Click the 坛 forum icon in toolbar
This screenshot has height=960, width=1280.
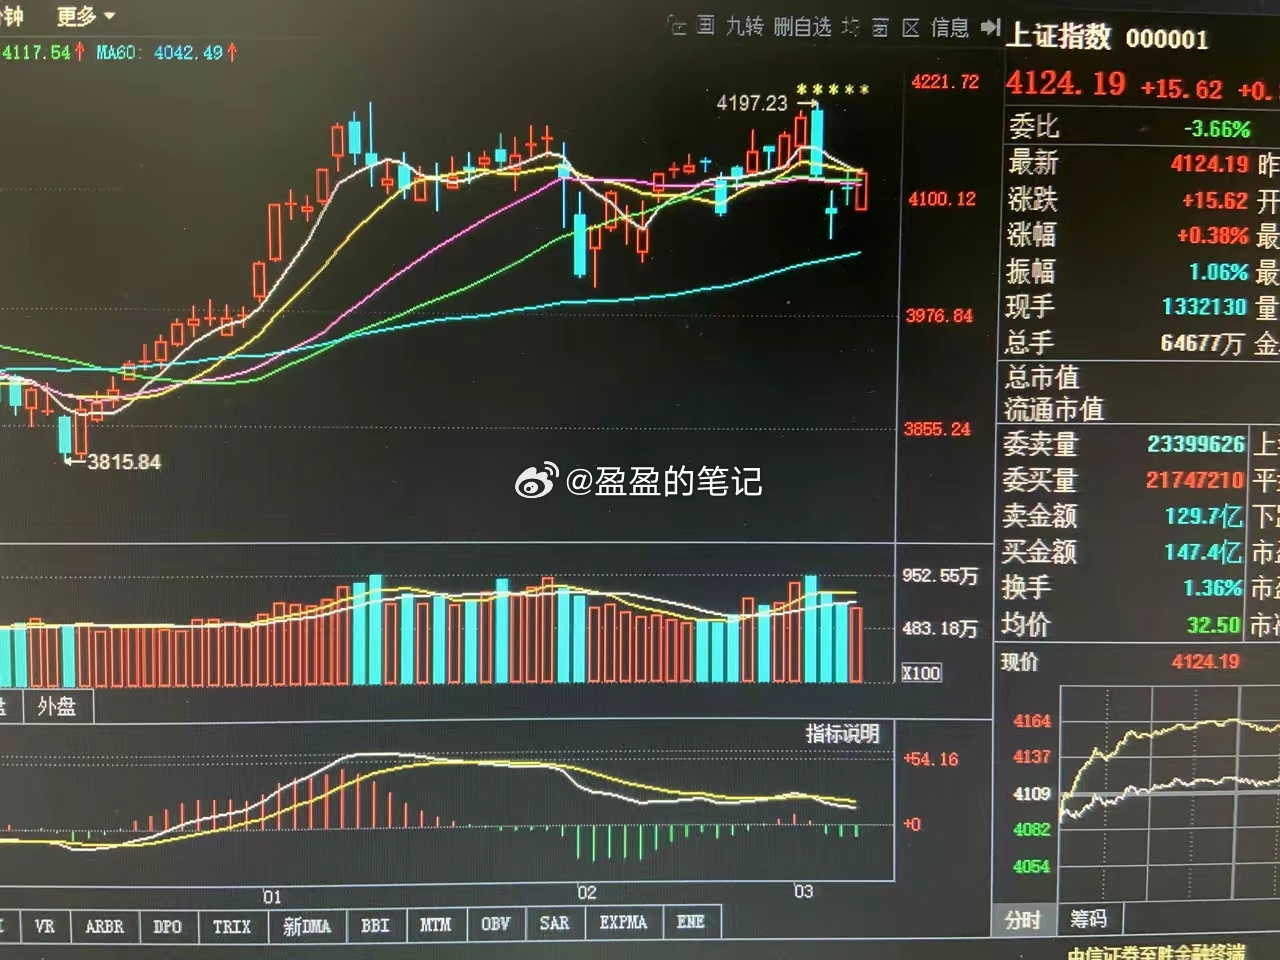coord(850,27)
